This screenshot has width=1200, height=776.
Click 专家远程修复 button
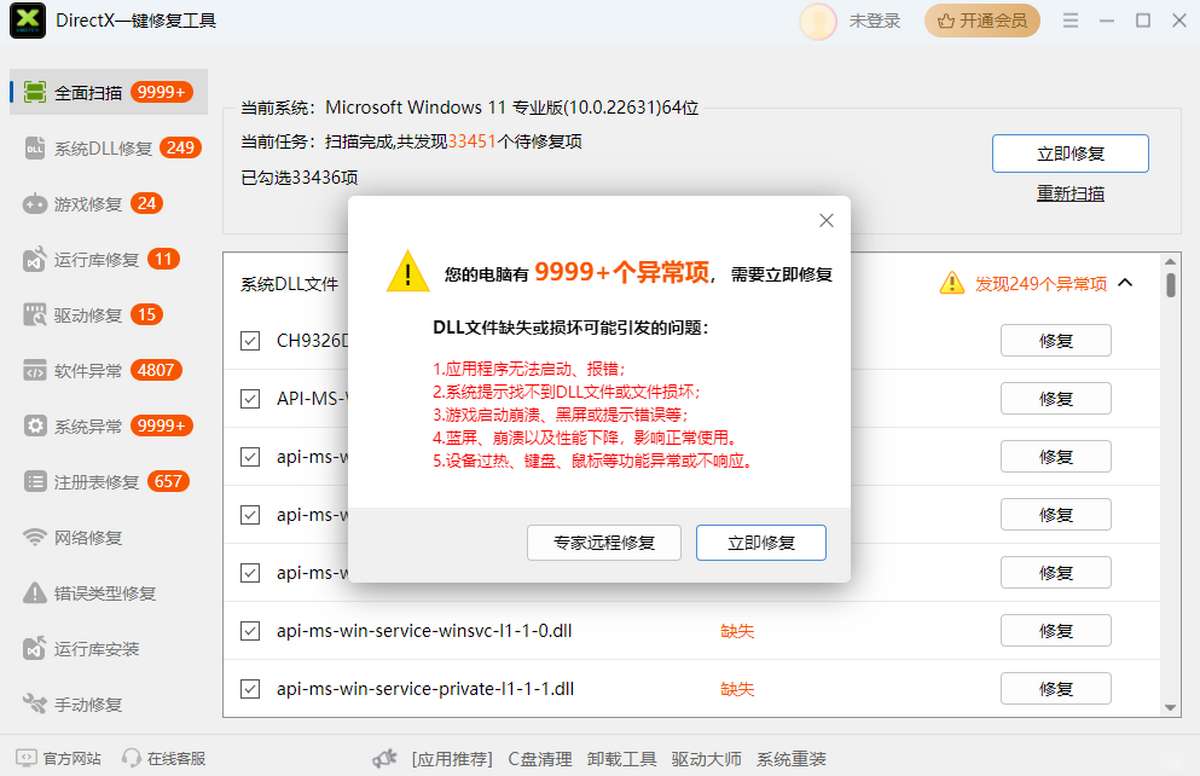tap(604, 543)
